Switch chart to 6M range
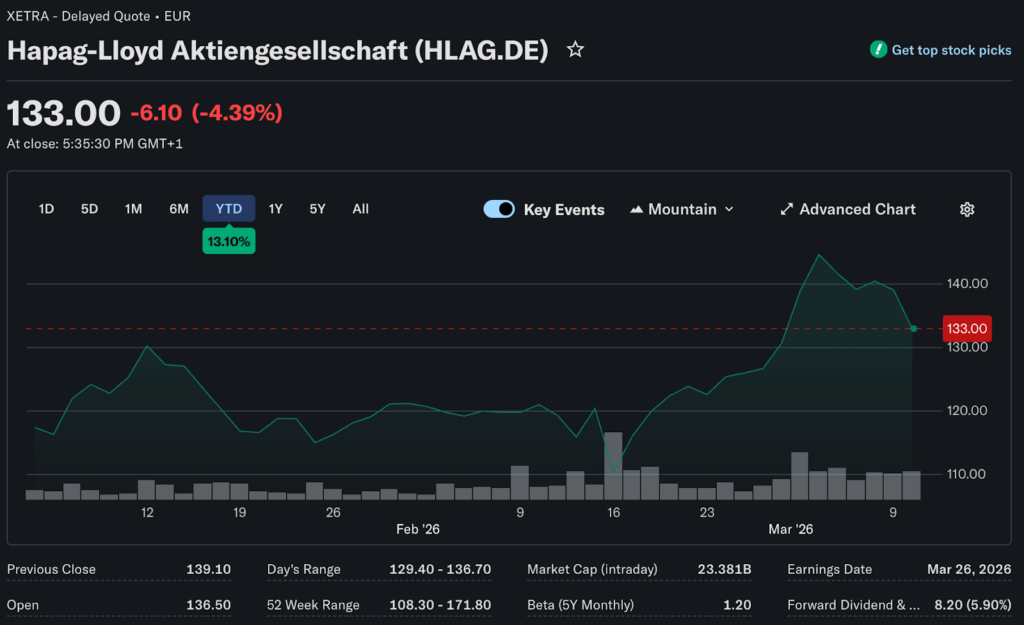 click(179, 209)
